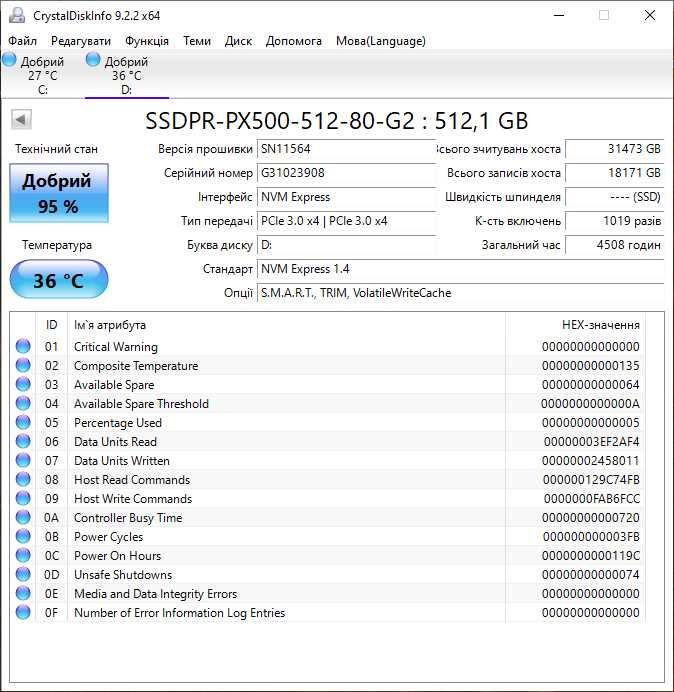Click the previous disk arrow button

pyautogui.click(x=21, y=120)
